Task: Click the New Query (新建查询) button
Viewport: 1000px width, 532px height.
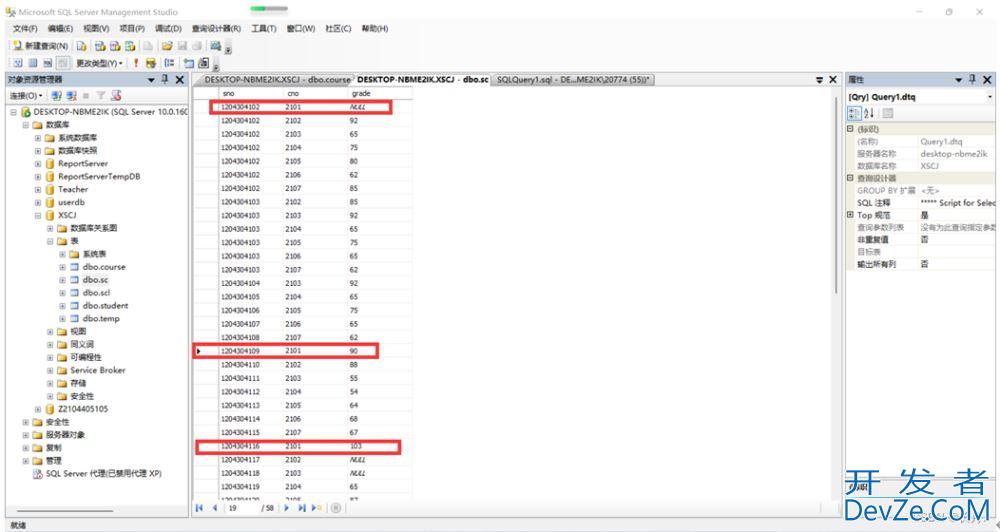Action: point(40,46)
